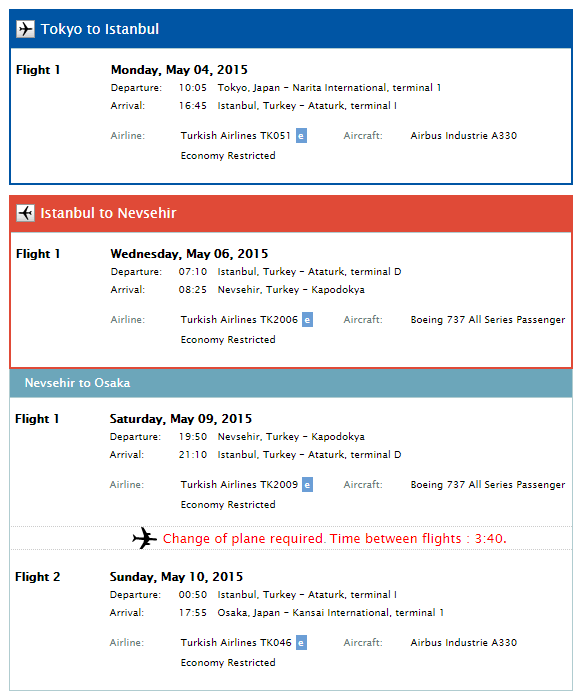Select the Istanbul to Nevsehir header
Image resolution: width=580 pixels, height=696 pixels.
pos(291,213)
